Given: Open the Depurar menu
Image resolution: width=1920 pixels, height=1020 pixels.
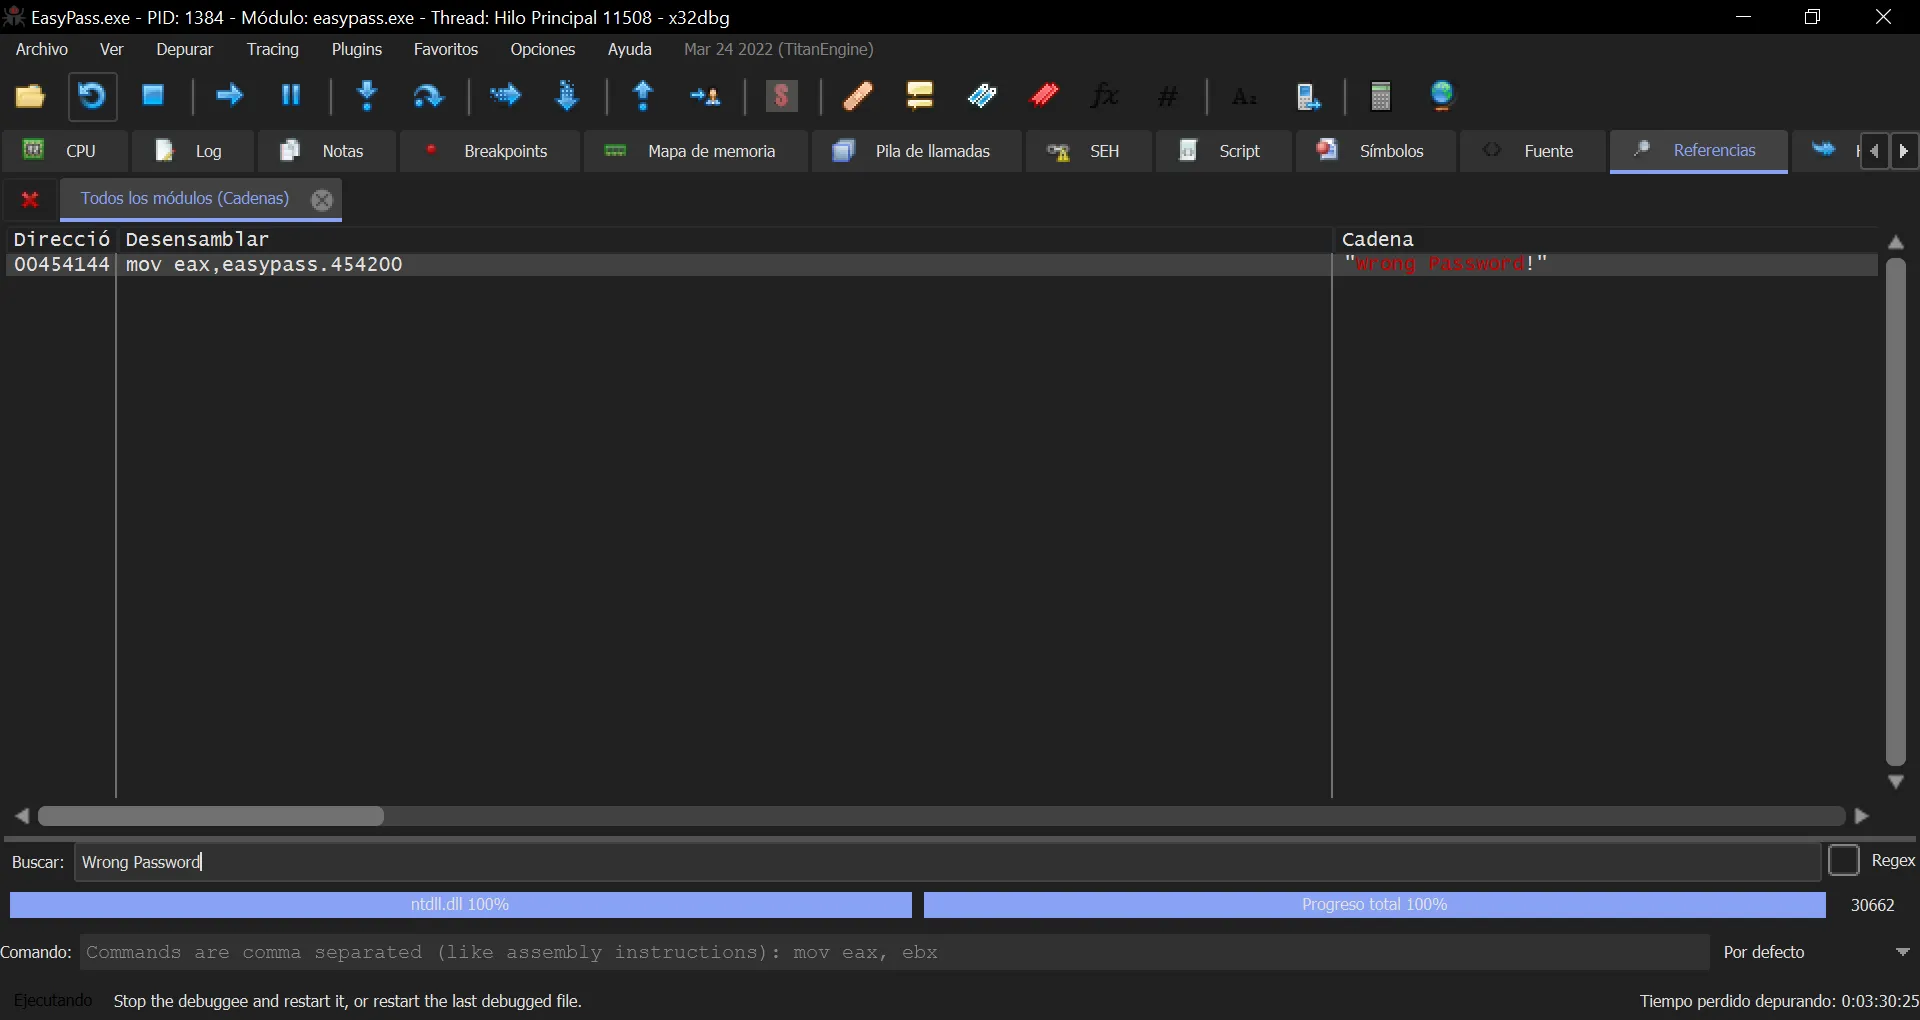Looking at the screenshot, I should click(185, 49).
